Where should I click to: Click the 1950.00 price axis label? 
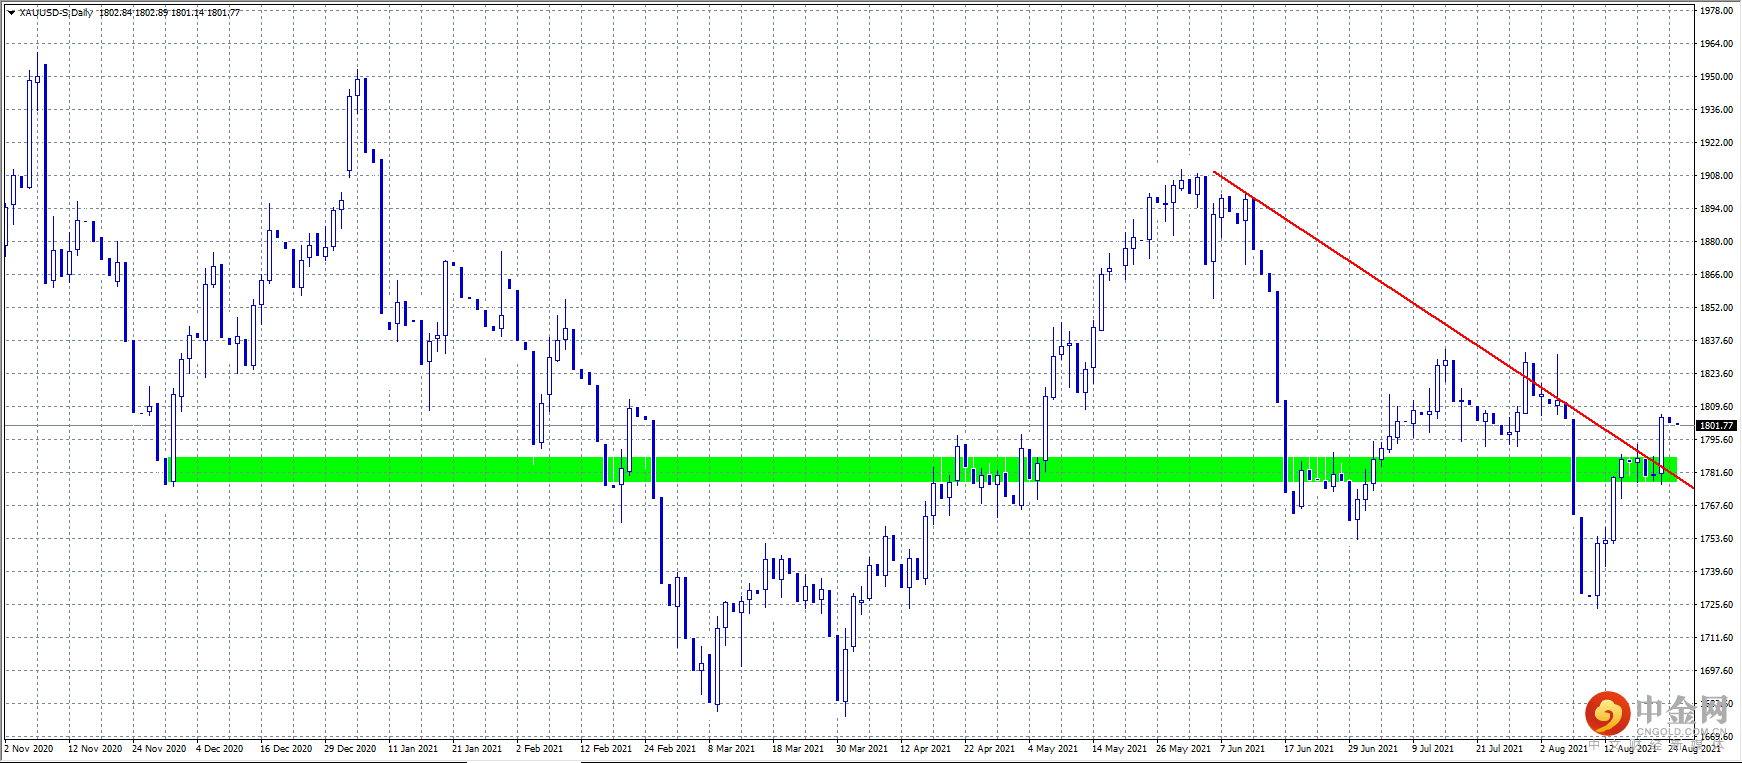point(1716,77)
